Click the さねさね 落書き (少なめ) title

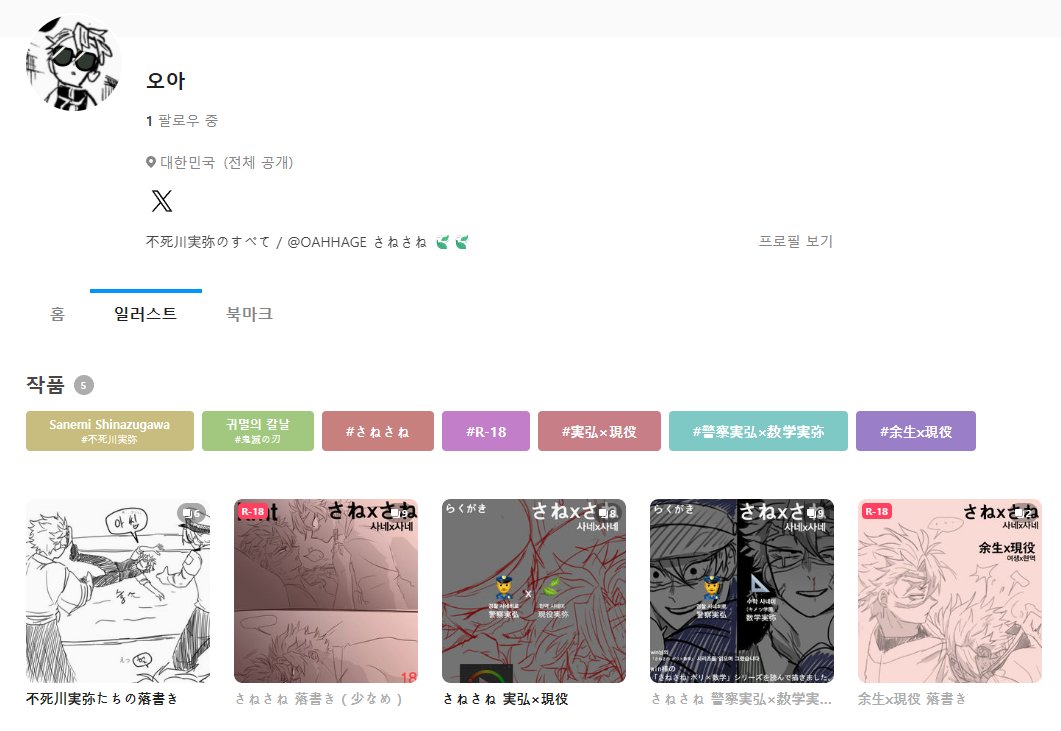(319, 699)
